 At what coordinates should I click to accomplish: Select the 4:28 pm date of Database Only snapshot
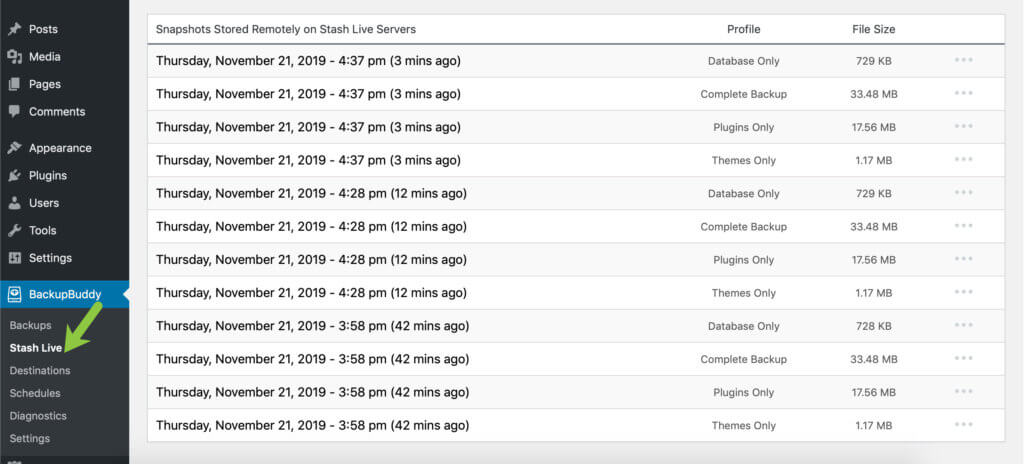tap(312, 193)
